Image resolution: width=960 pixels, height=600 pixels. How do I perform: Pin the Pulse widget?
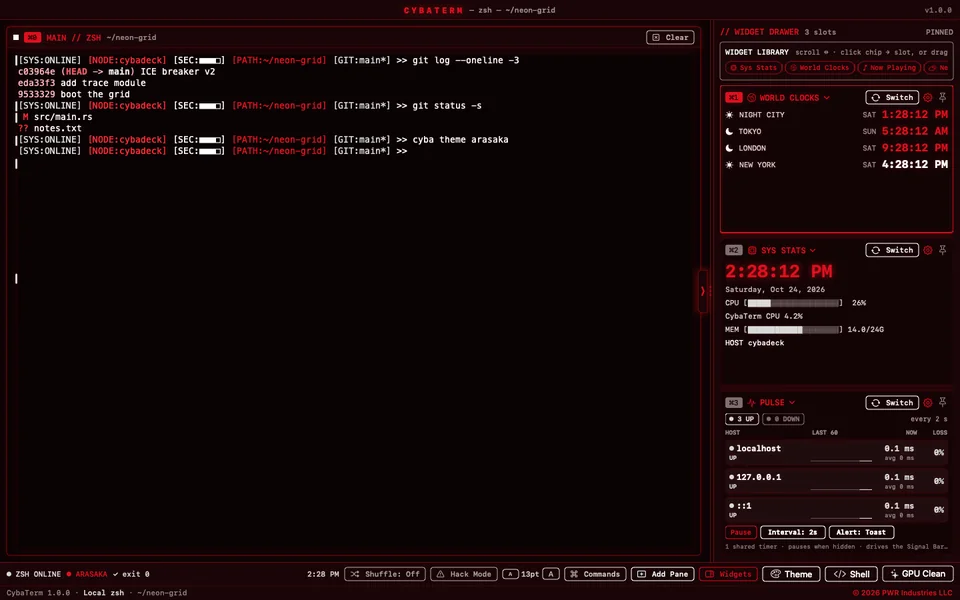(942, 402)
